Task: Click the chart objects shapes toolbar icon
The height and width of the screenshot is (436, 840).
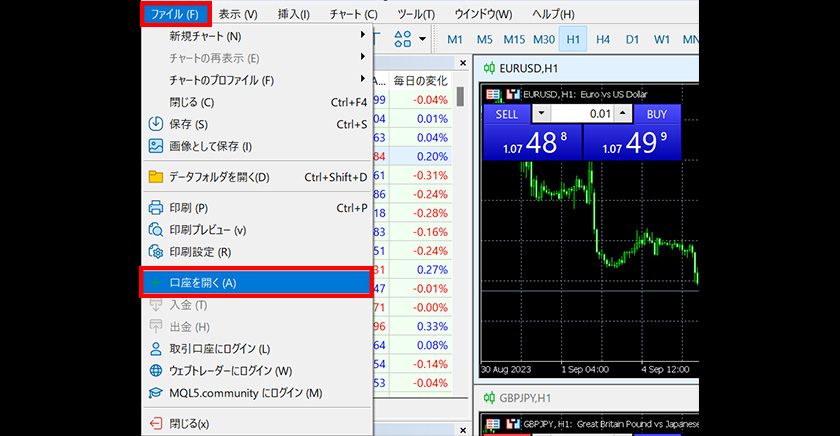Action: 403,39
